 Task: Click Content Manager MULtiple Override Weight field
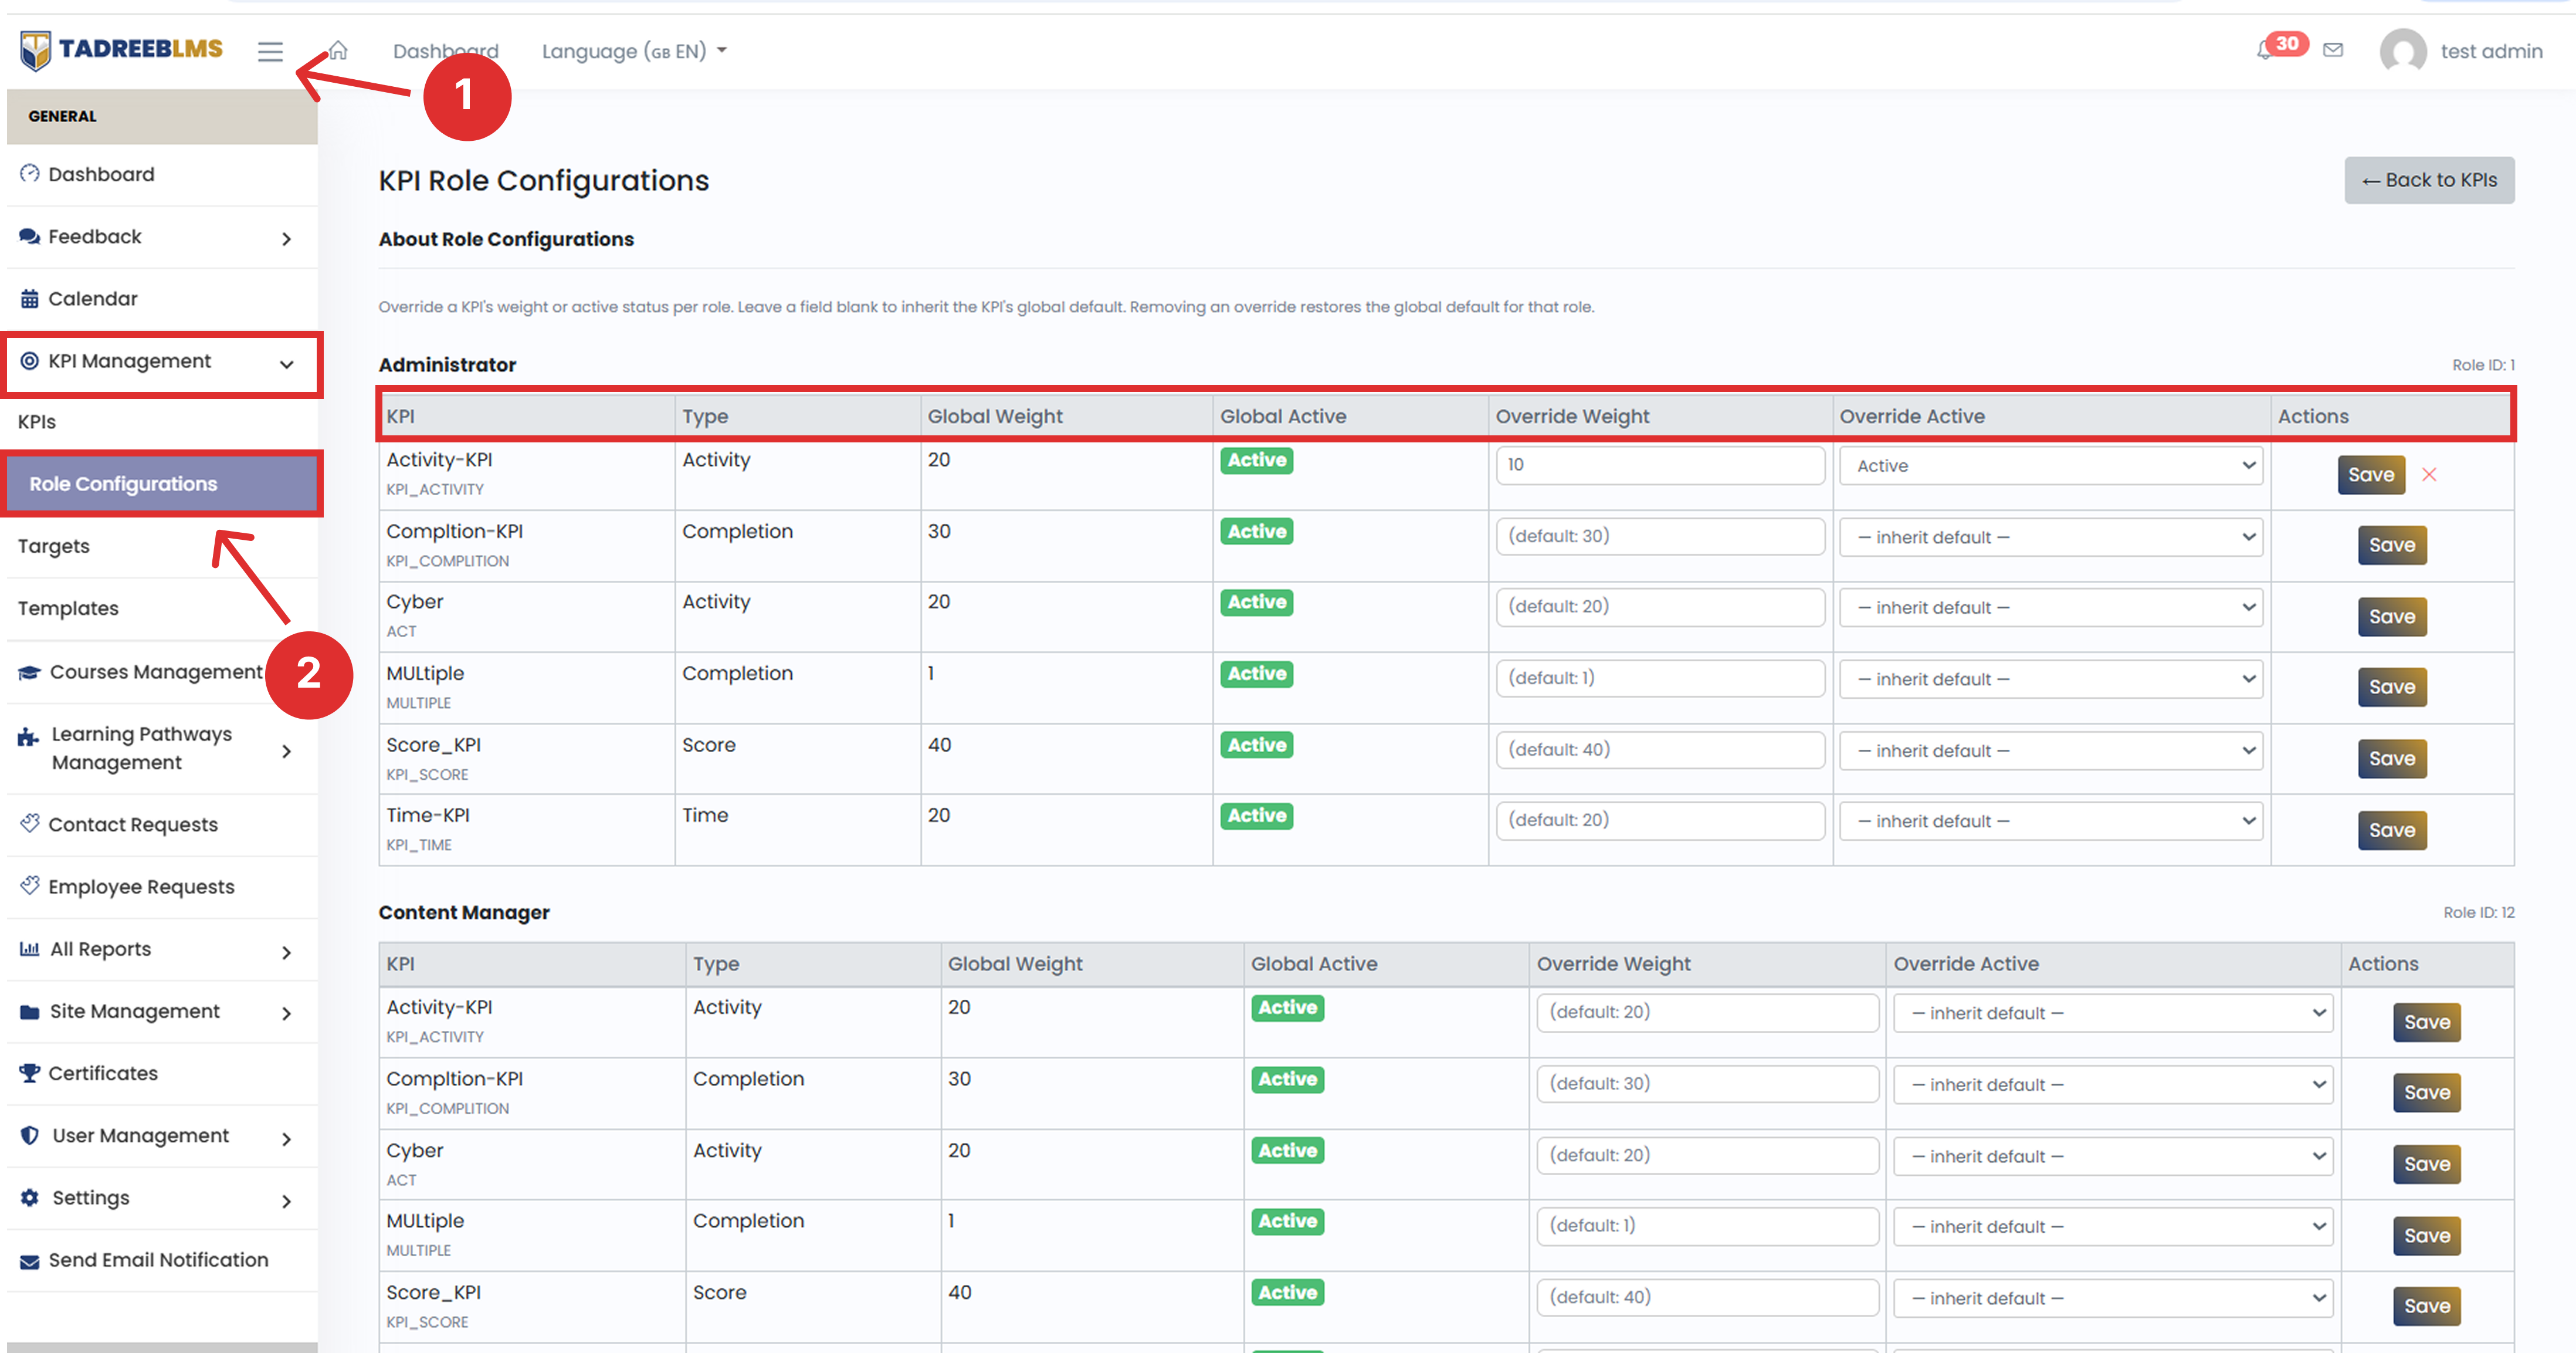1707,1226
